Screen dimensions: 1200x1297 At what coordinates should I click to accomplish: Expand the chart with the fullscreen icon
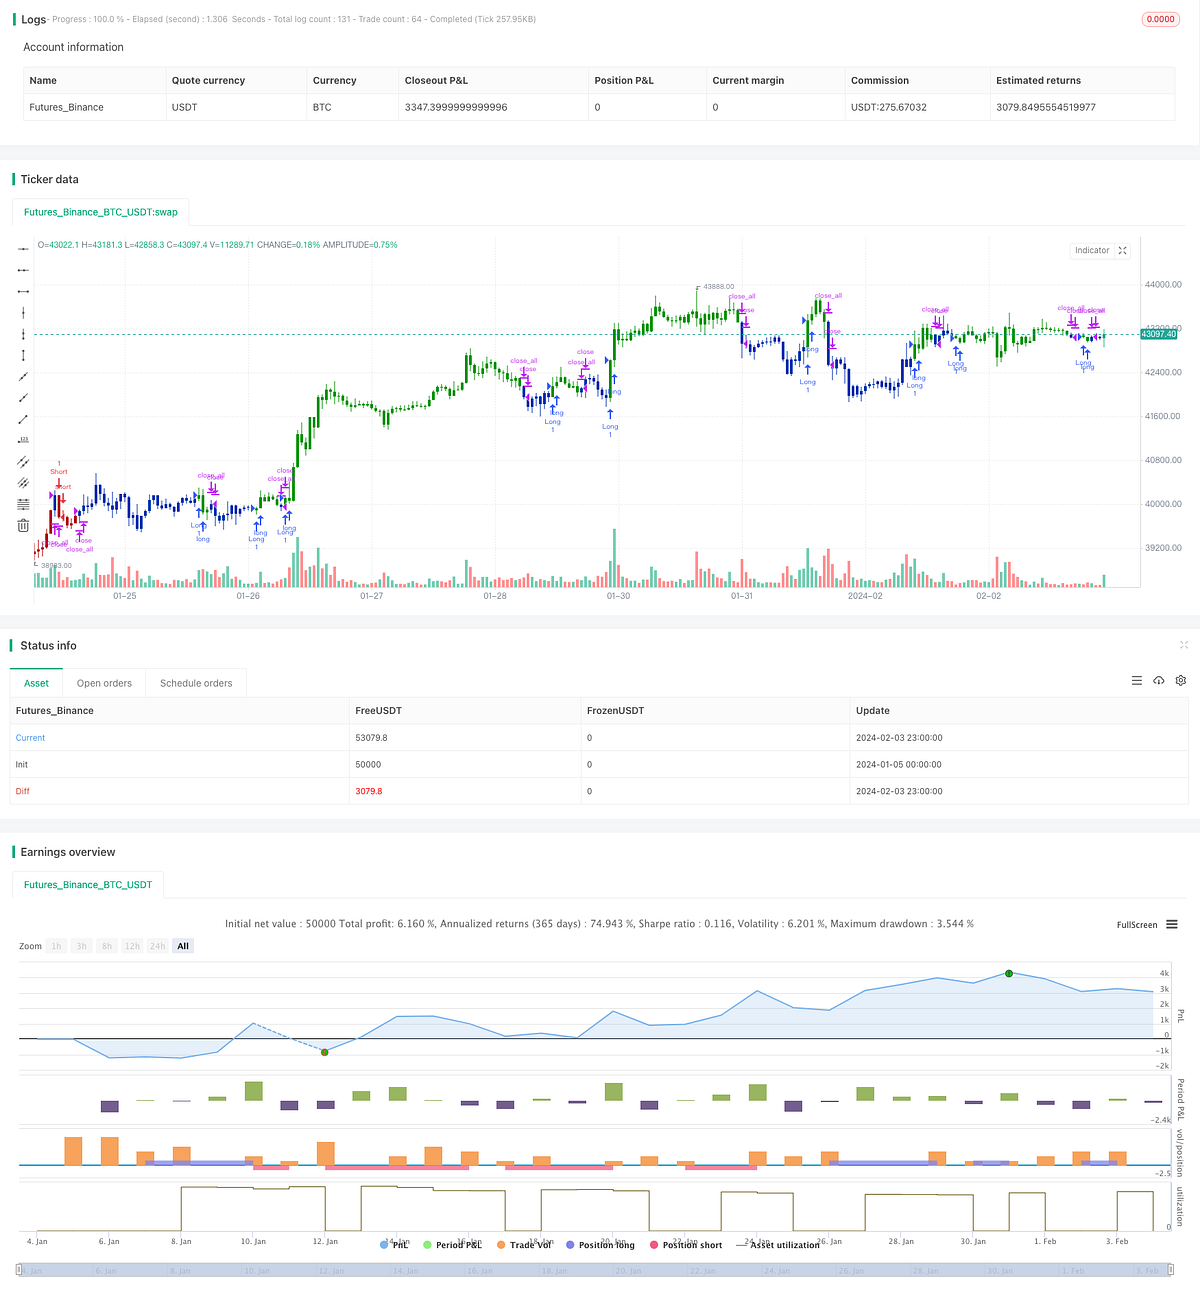click(1122, 250)
